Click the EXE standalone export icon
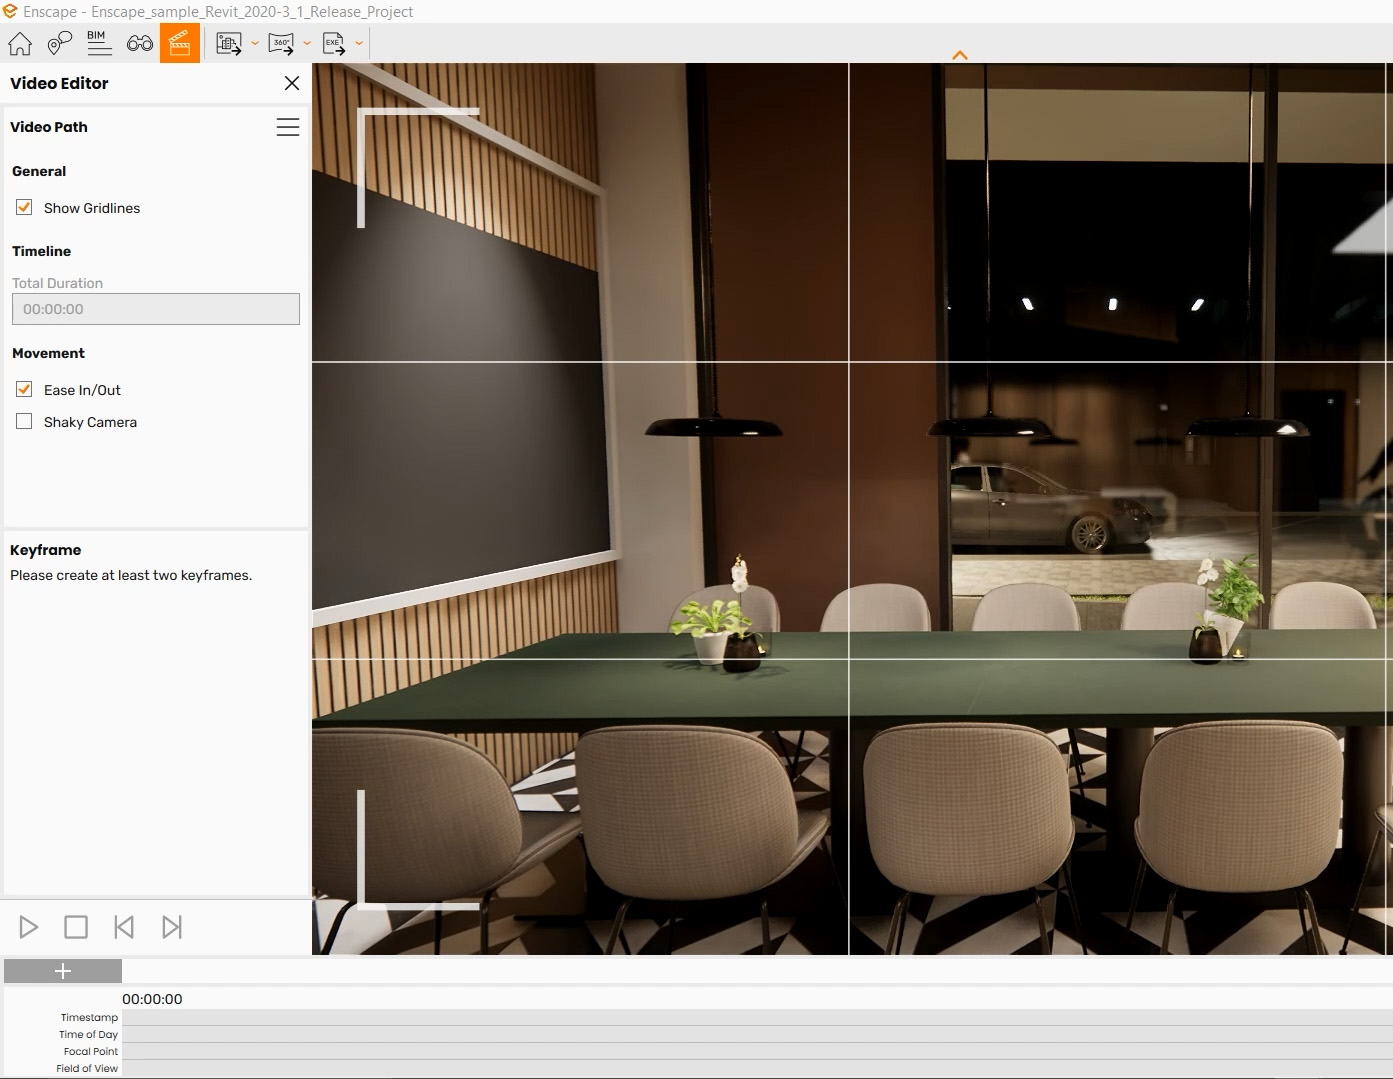 (x=334, y=43)
